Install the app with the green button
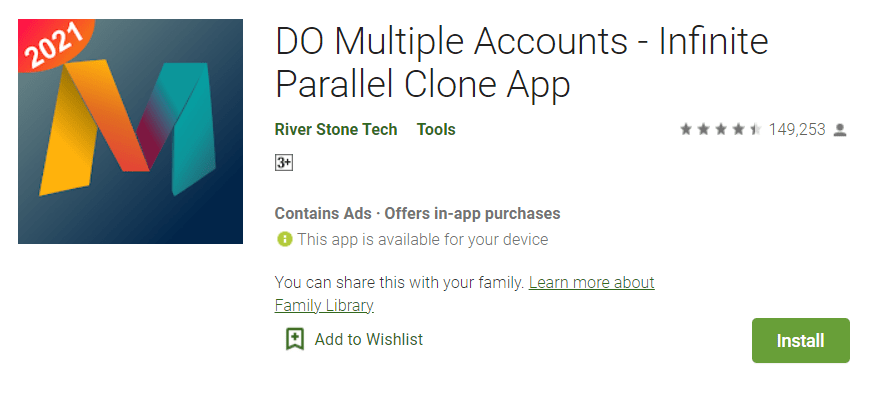 pyautogui.click(x=800, y=340)
